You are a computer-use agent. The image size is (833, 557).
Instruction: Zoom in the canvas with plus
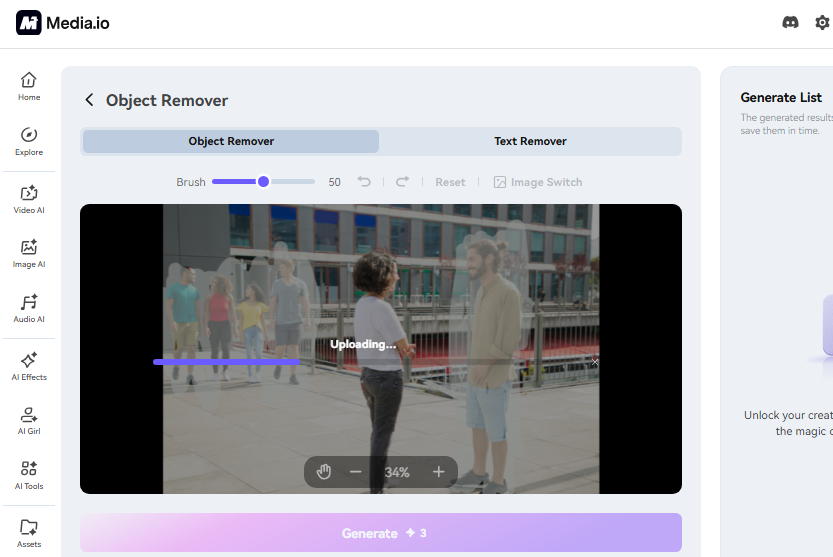(438, 471)
